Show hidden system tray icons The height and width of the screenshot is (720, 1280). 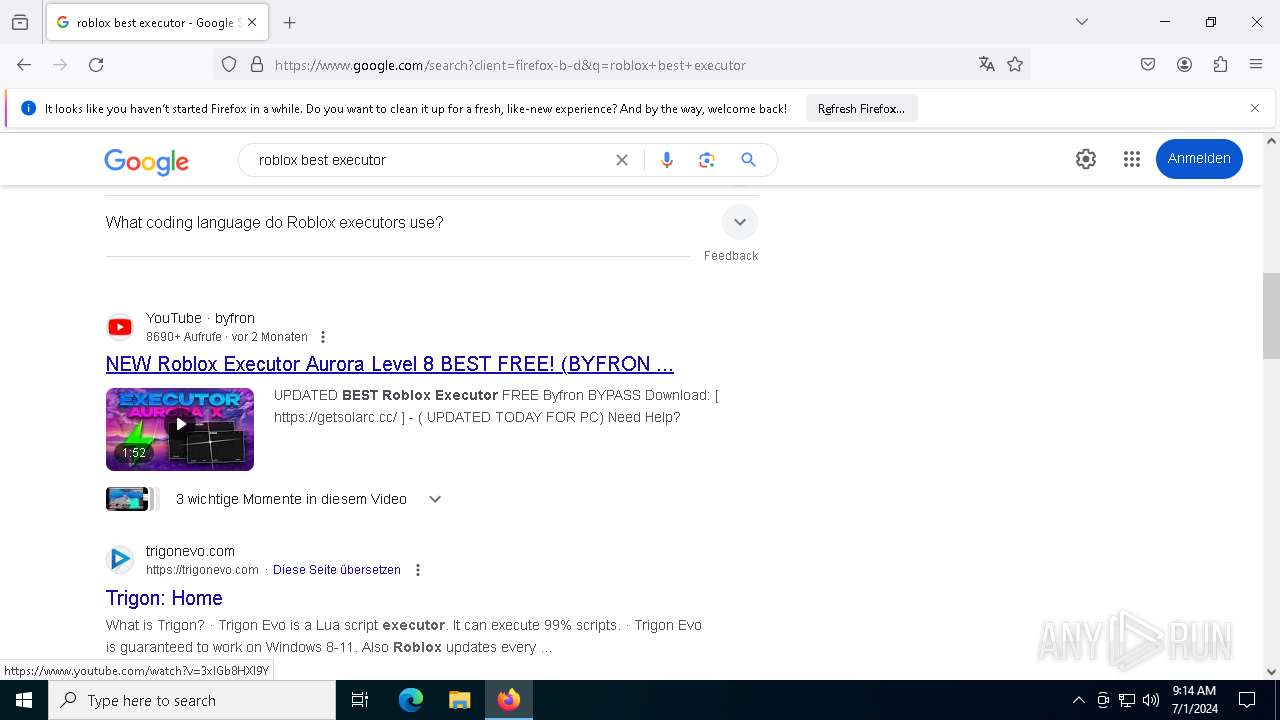(1078, 700)
